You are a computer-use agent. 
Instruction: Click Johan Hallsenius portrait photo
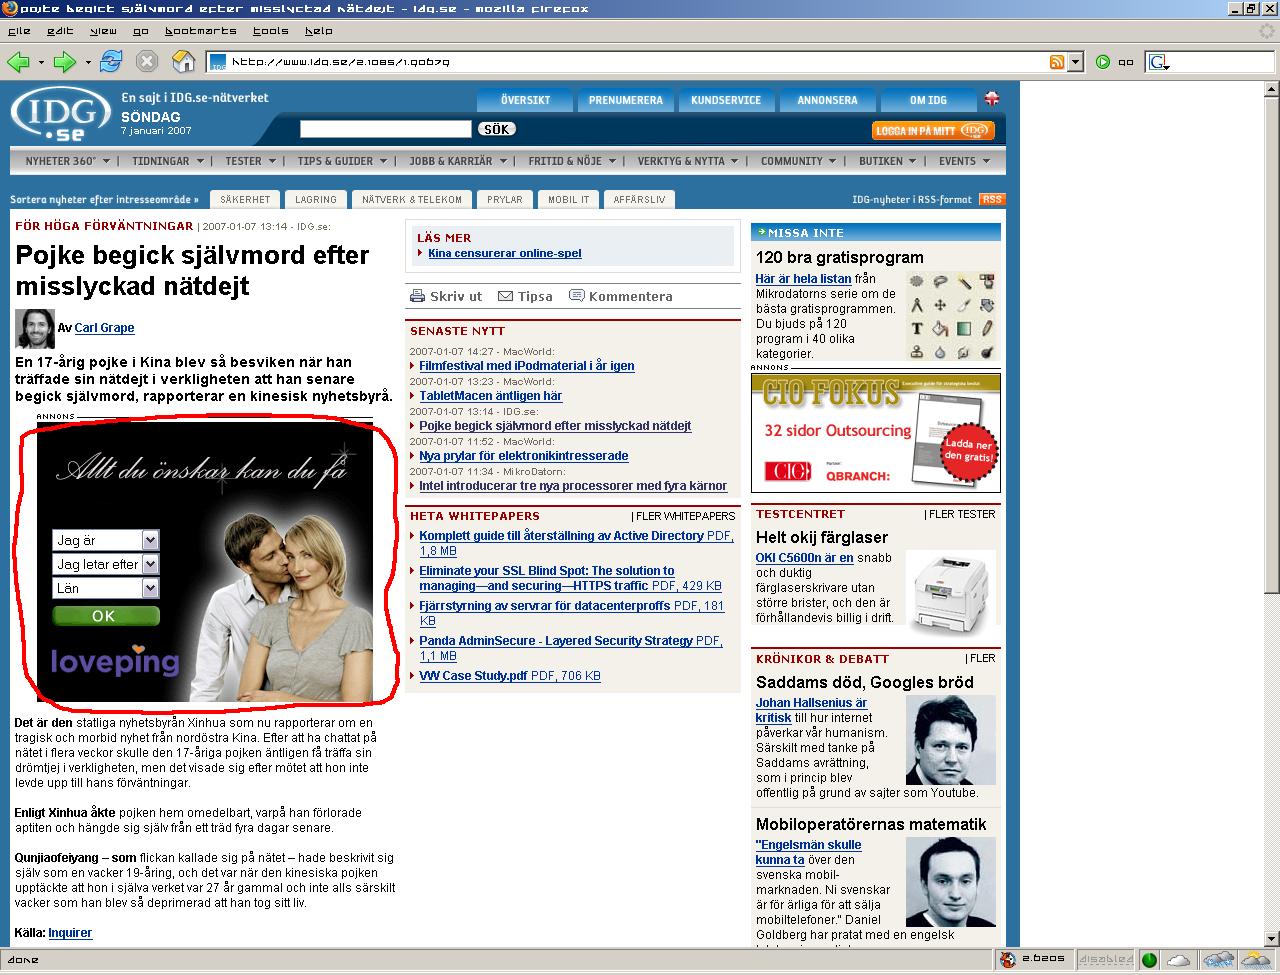(x=950, y=740)
